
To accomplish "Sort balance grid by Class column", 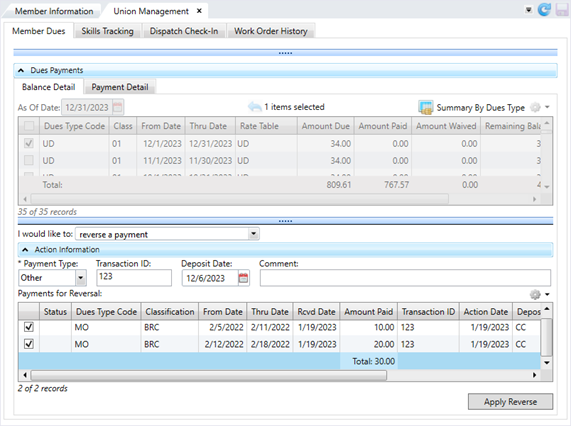I will click(123, 126).
